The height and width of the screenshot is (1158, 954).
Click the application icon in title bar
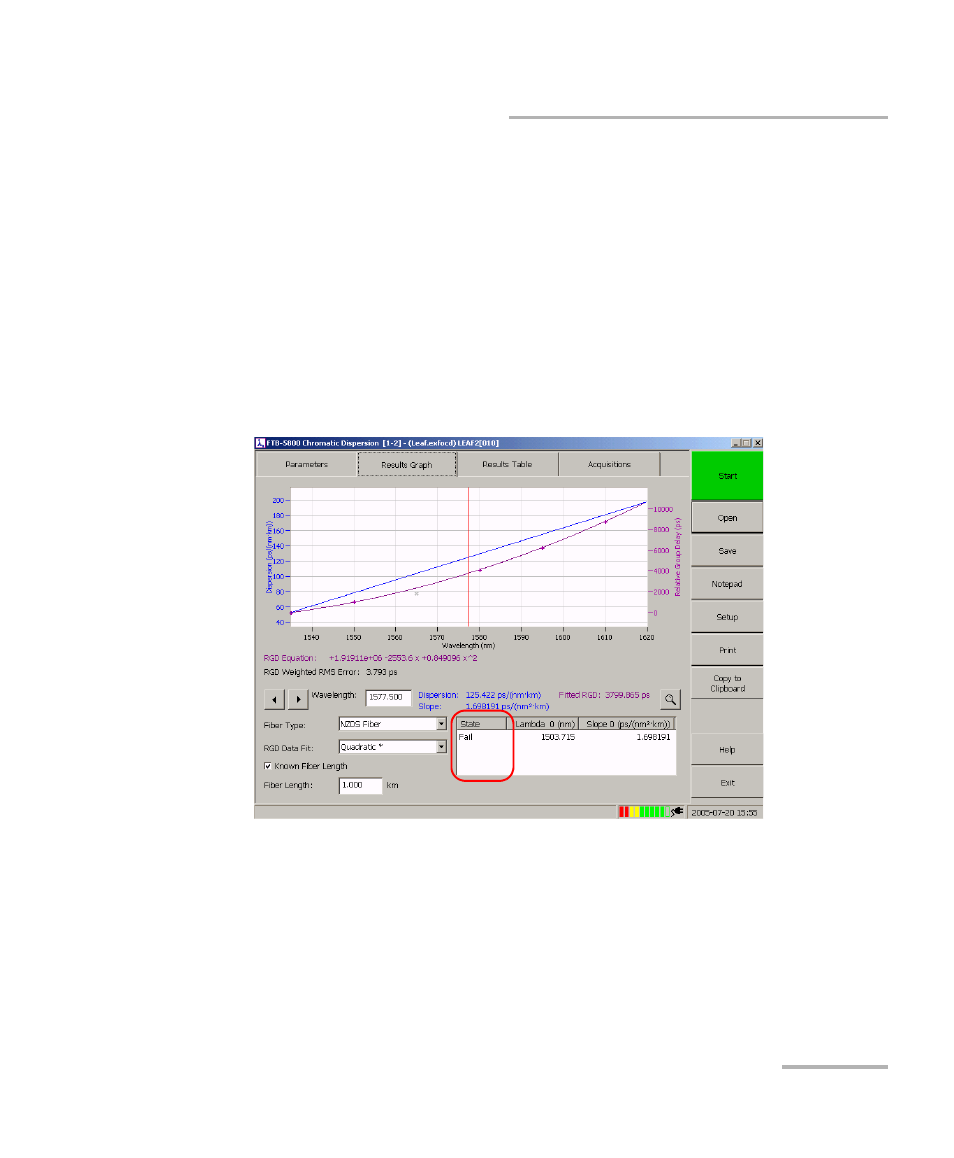click(260, 443)
